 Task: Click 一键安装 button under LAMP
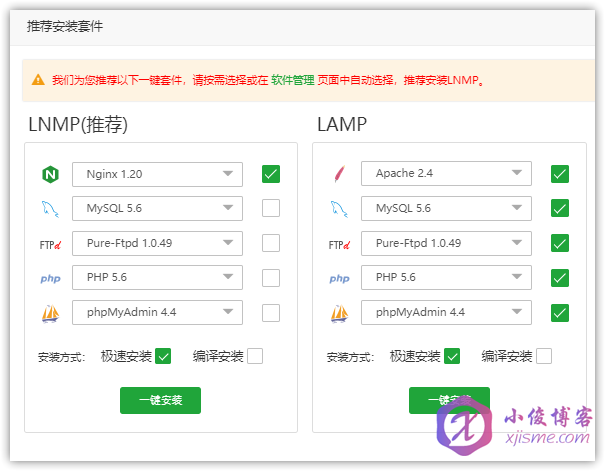click(x=449, y=400)
